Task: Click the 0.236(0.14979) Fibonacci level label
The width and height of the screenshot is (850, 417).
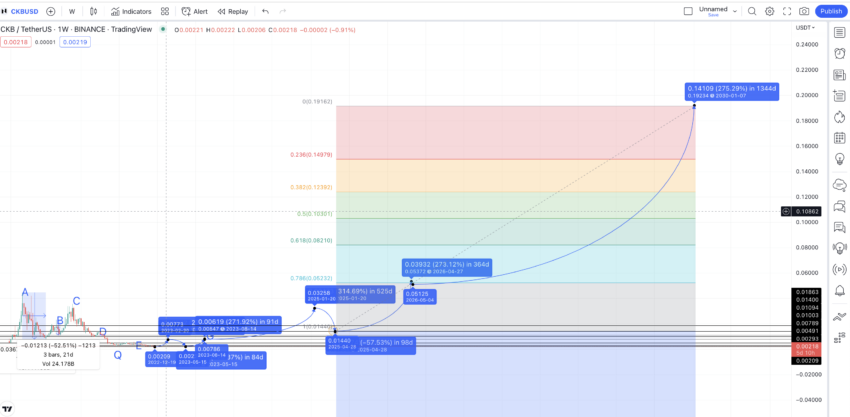Action: coord(311,155)
